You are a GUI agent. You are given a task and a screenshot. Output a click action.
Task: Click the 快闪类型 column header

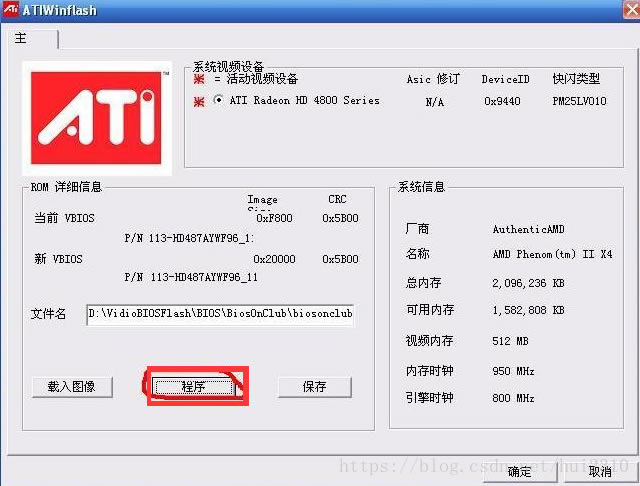click(x=576, y=78)
